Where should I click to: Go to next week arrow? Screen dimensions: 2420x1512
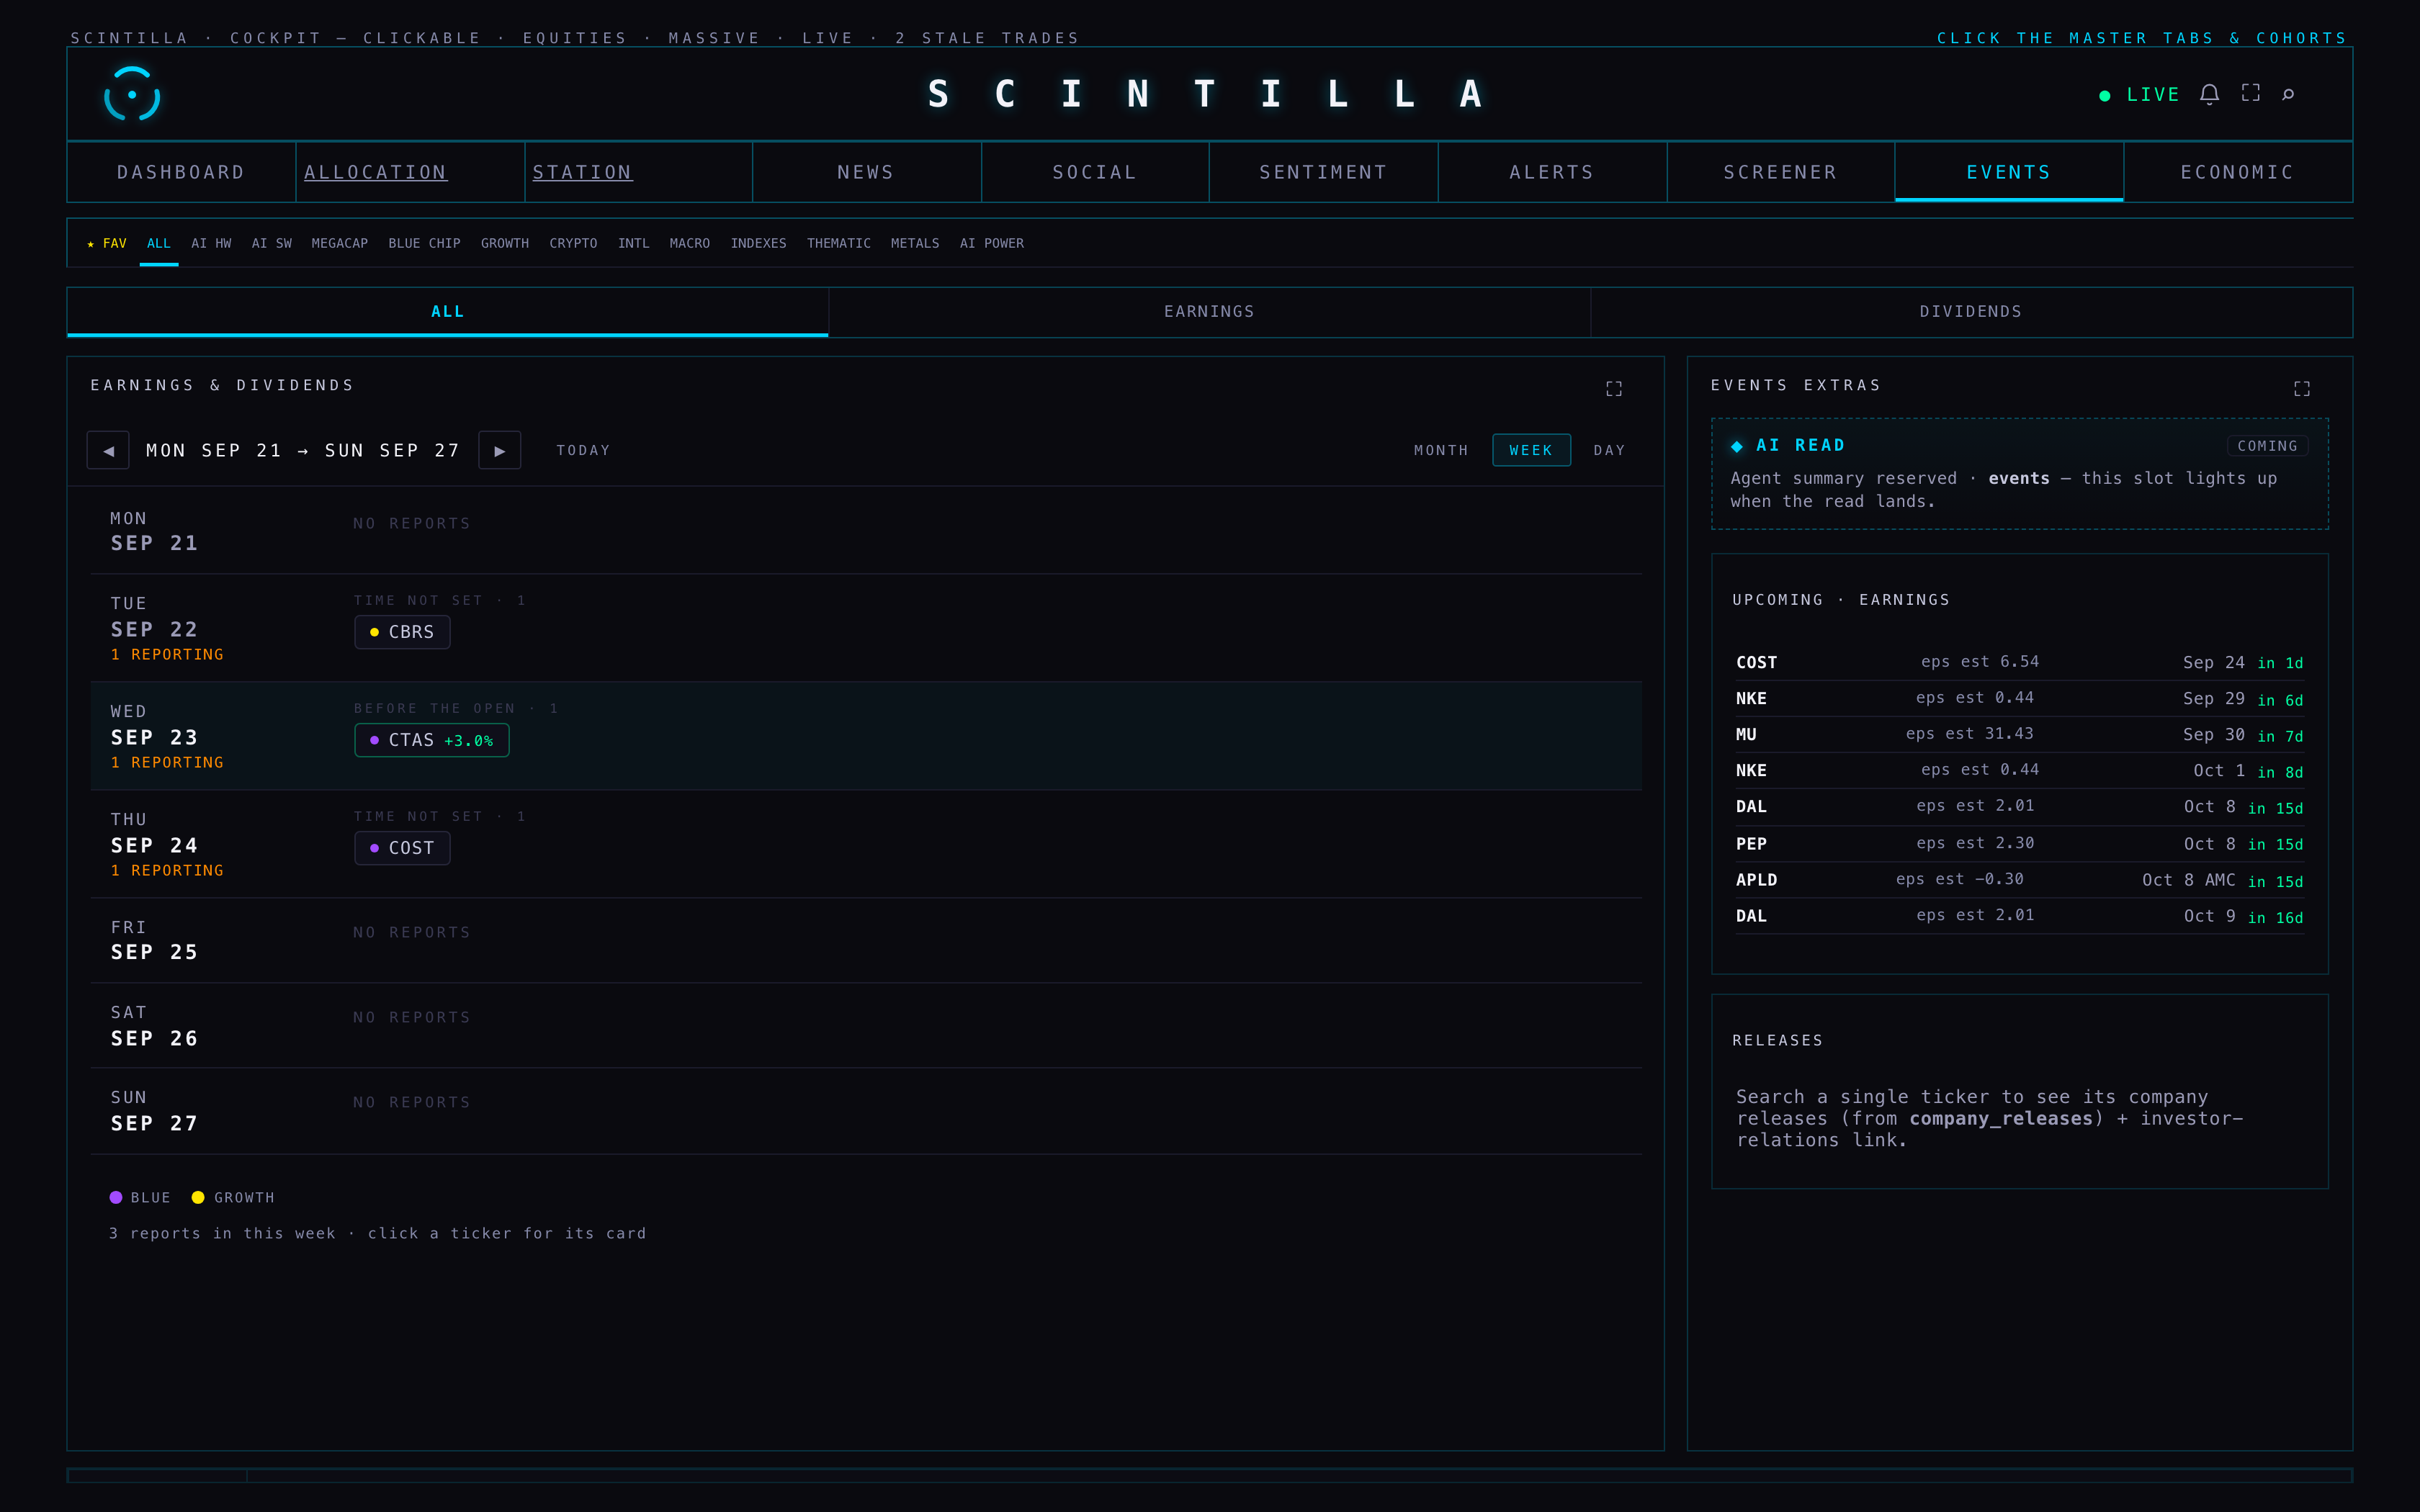pos(500,450)
